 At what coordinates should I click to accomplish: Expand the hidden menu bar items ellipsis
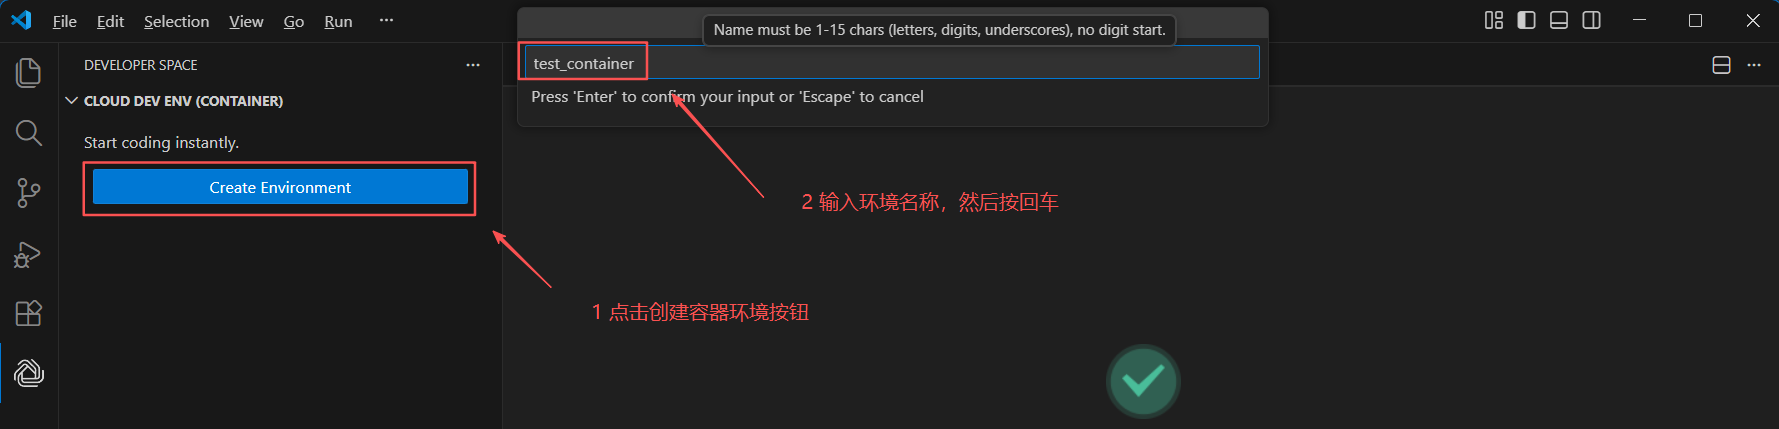[386, 20]
